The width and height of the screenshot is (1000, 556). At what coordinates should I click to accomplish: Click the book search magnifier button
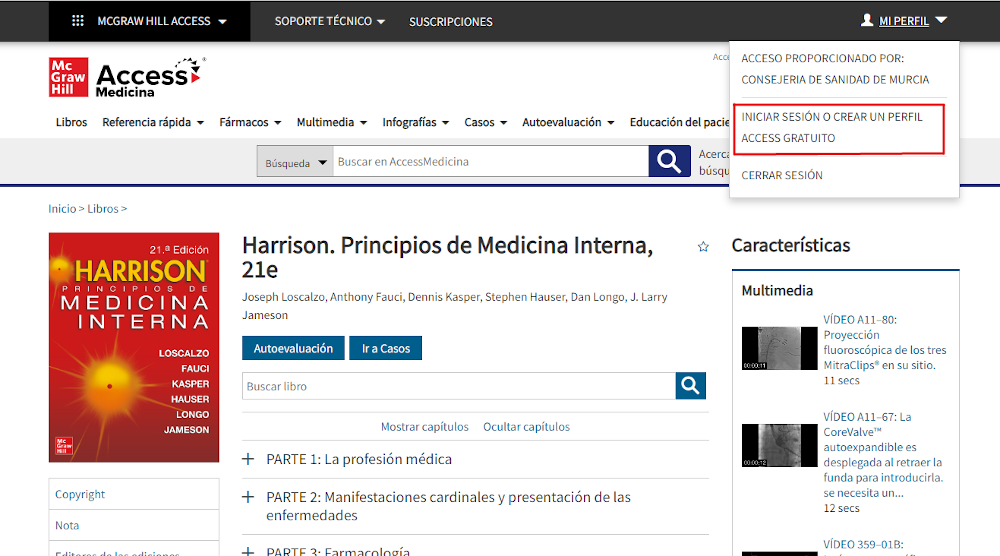pos(691,386)
